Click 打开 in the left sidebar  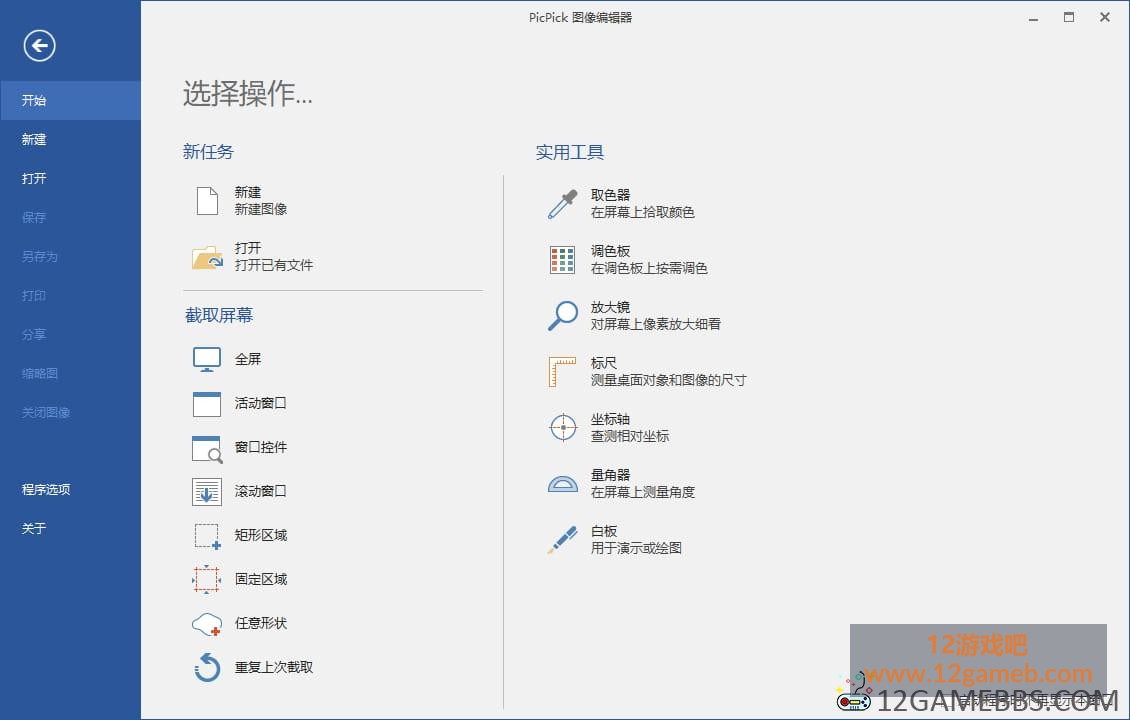click(71, 178)
